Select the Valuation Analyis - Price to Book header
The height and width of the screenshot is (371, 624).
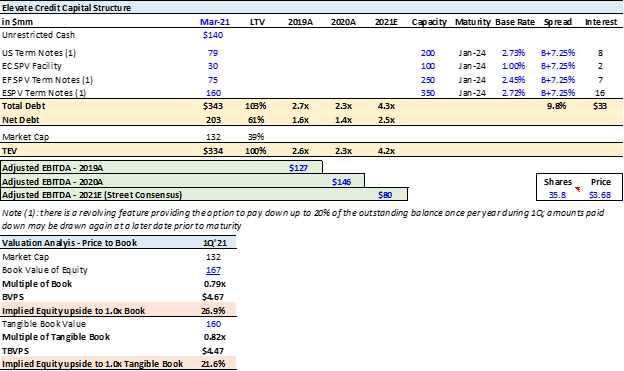tap(69, 243)
